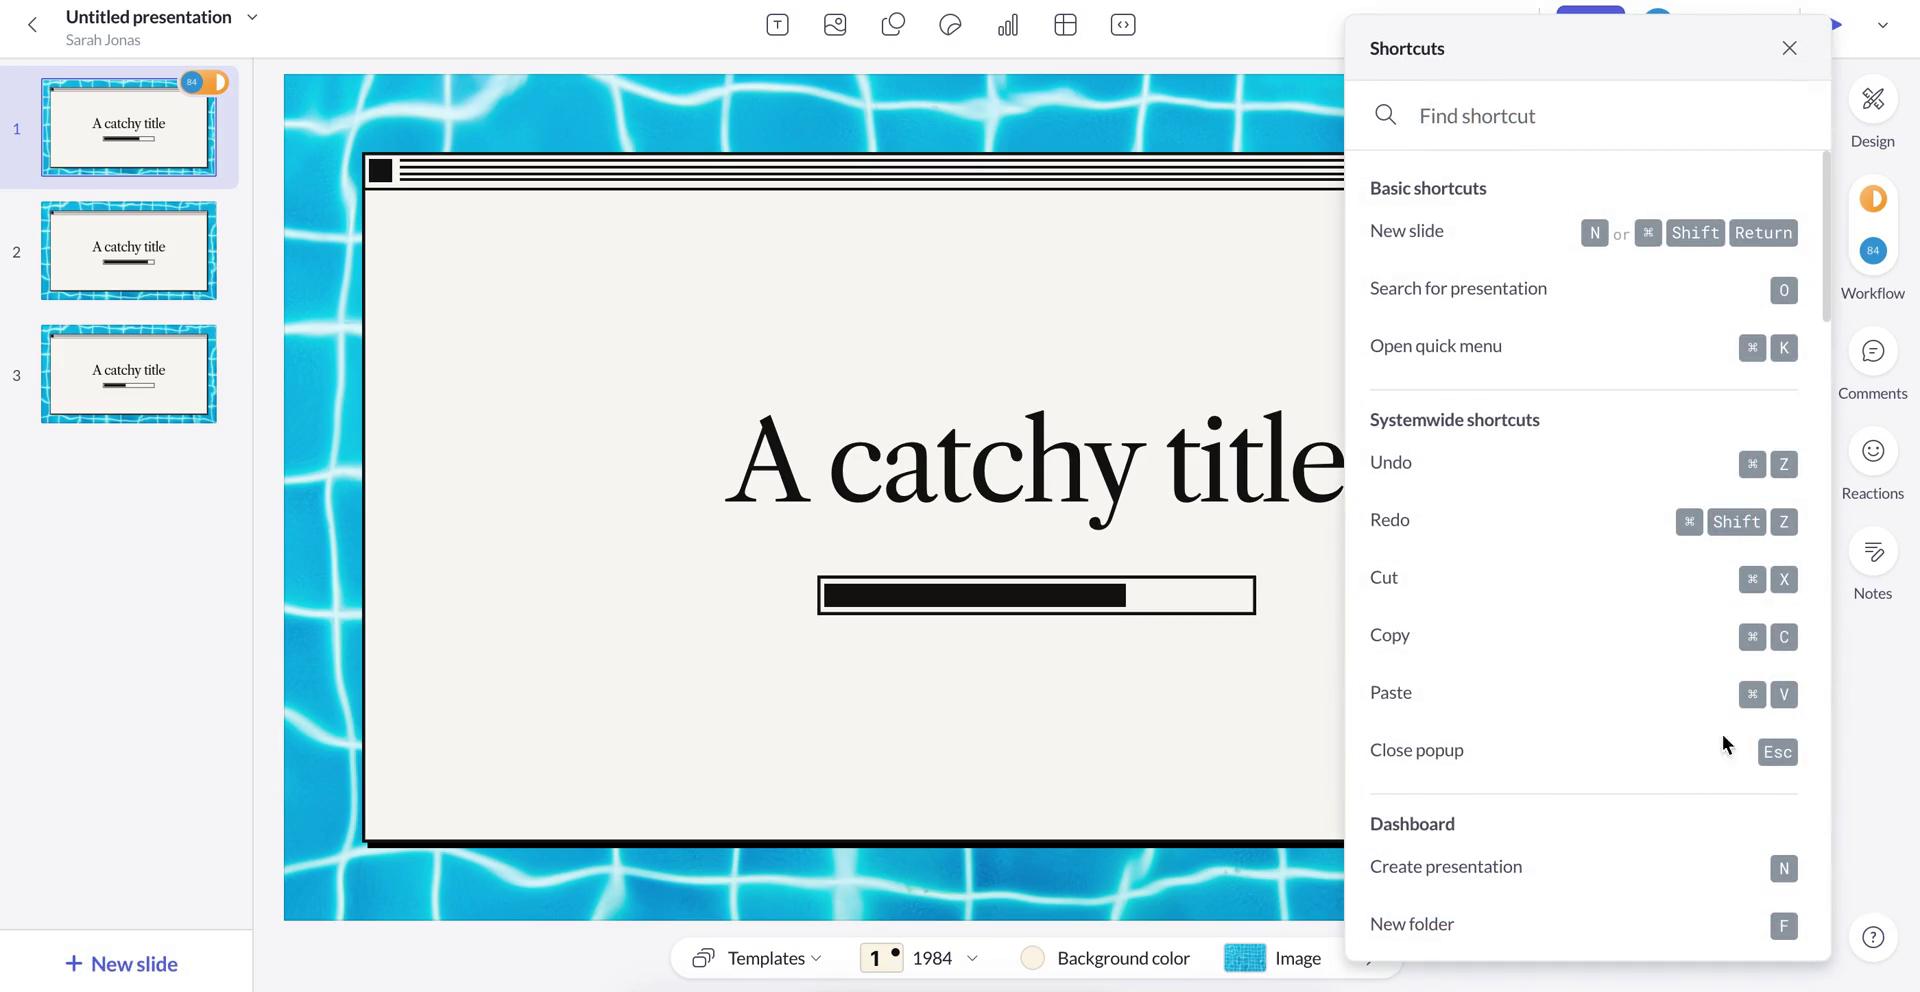Click the 'New folder' shortcut row
The width and height of the screenshot is (1920, 992).
(1583, 925)
